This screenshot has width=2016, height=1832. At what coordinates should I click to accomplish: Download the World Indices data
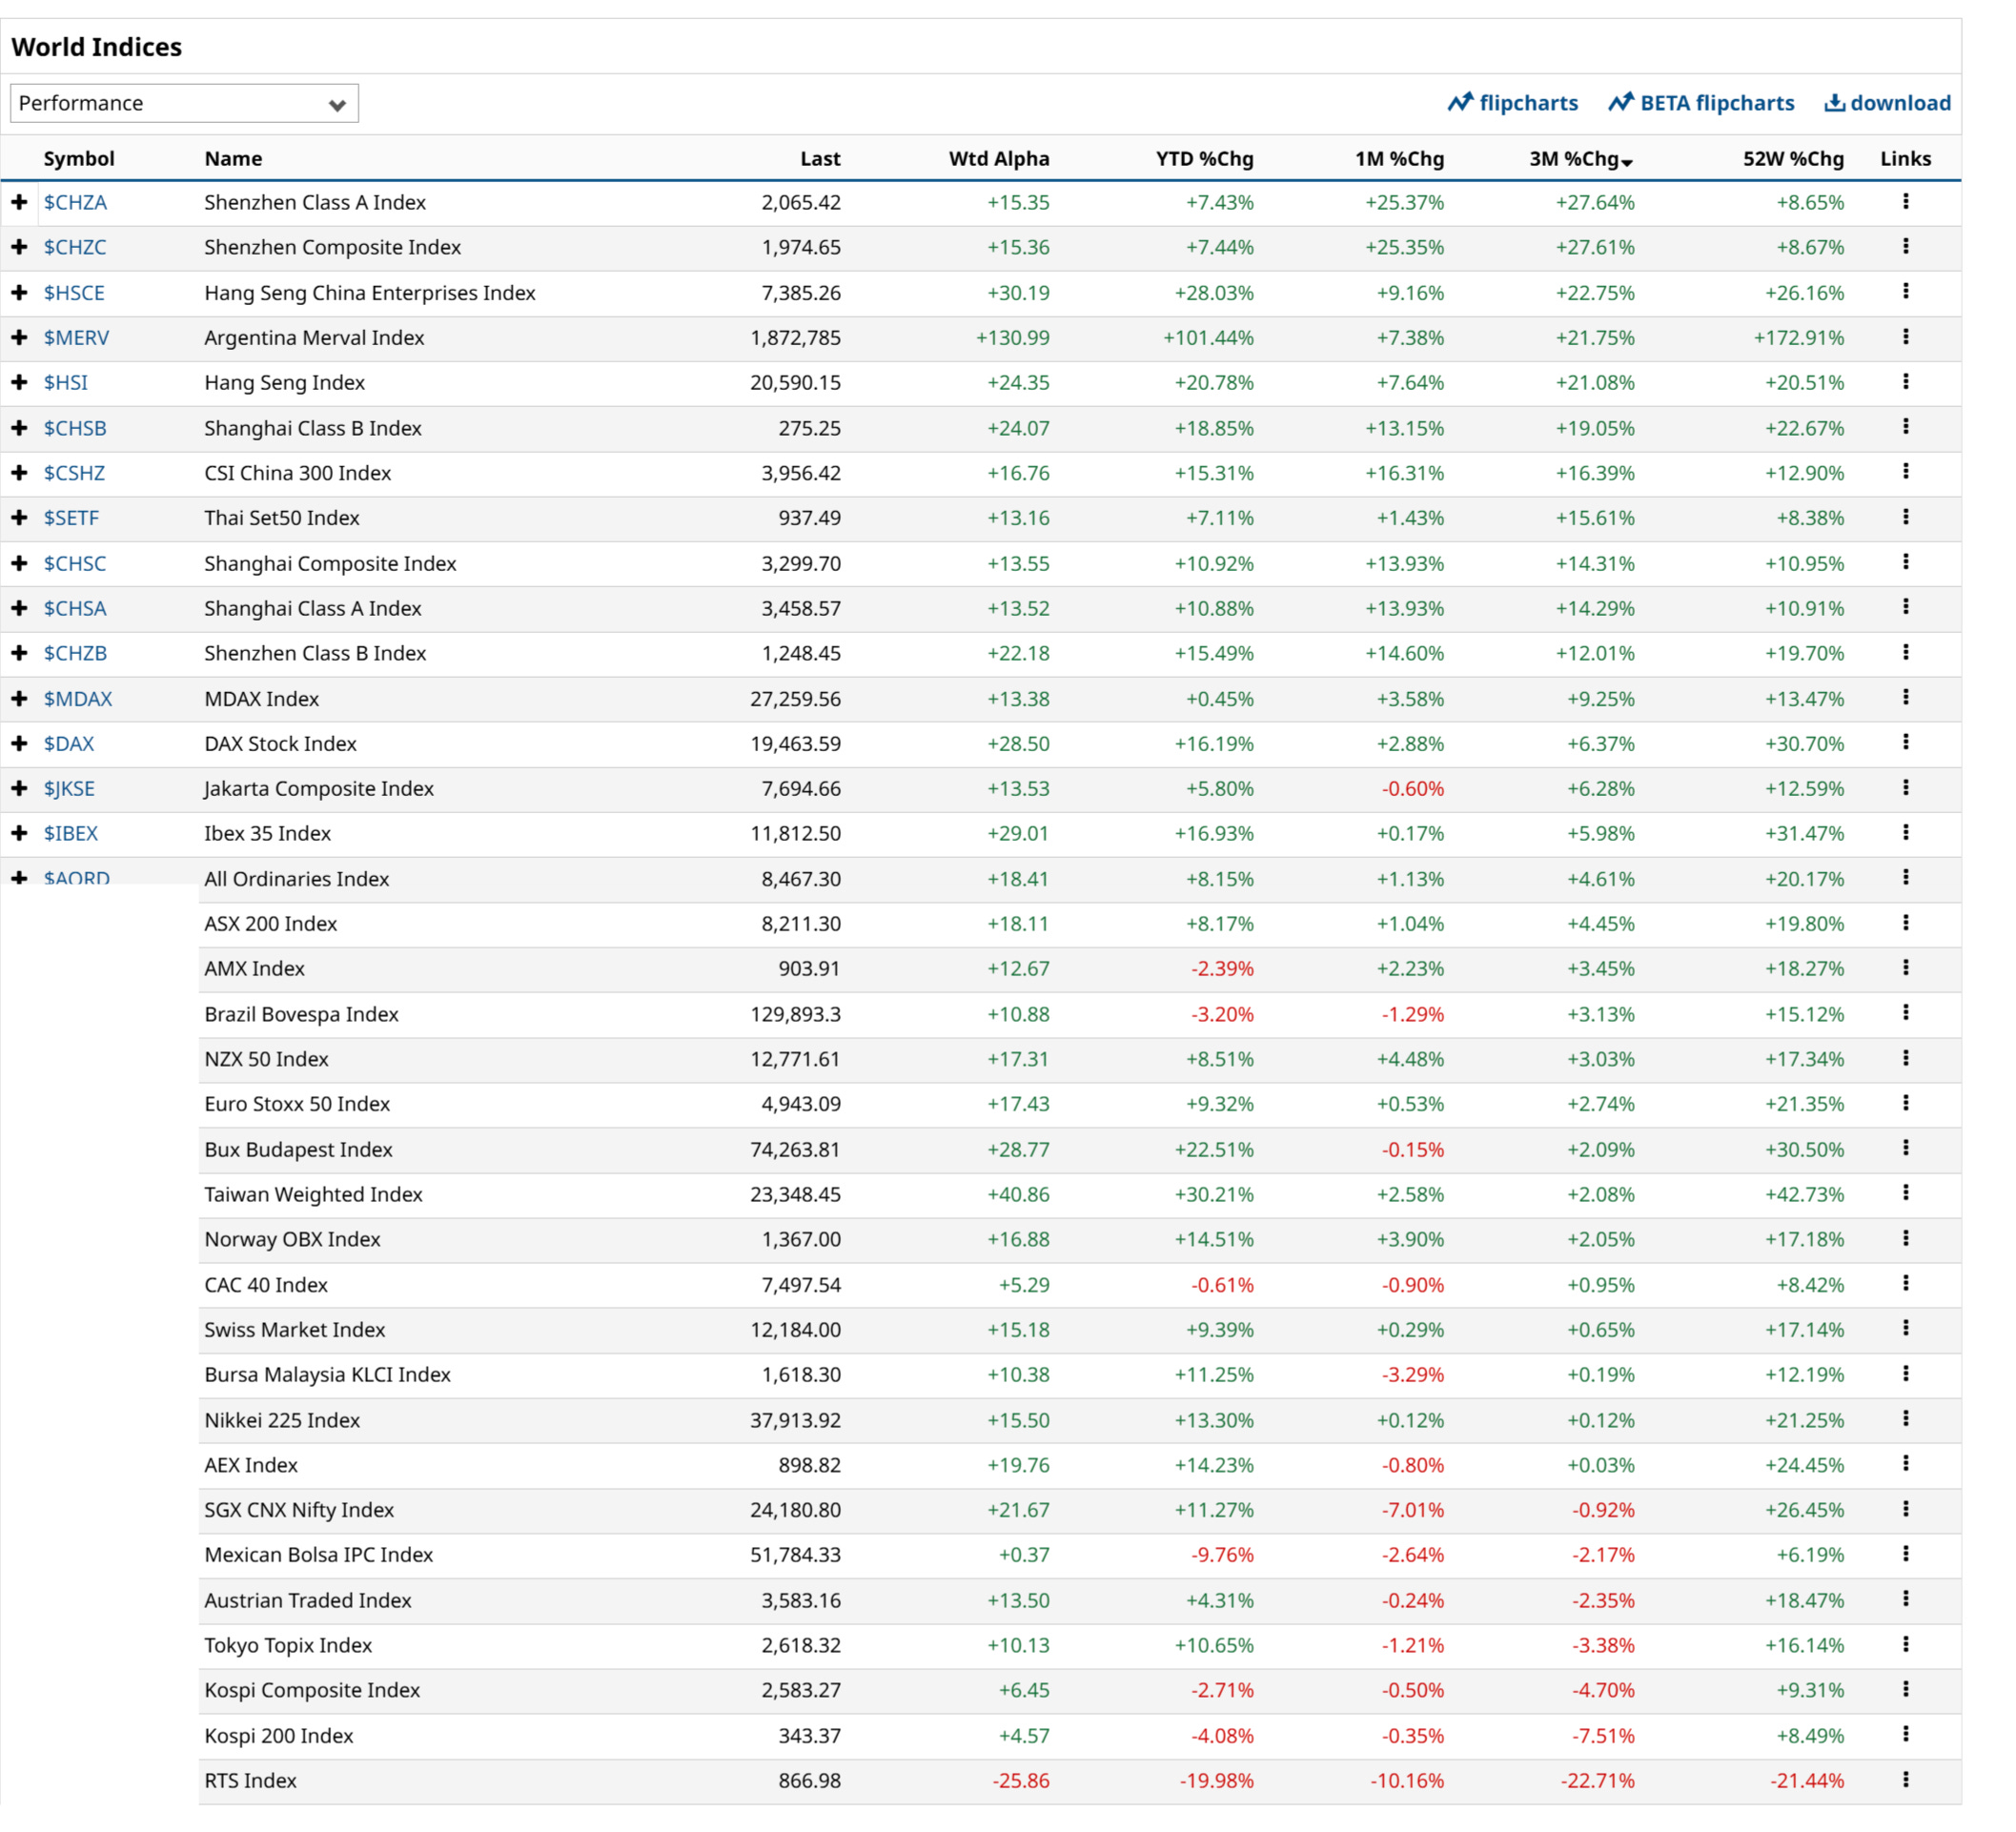[x=1887, y=103]
